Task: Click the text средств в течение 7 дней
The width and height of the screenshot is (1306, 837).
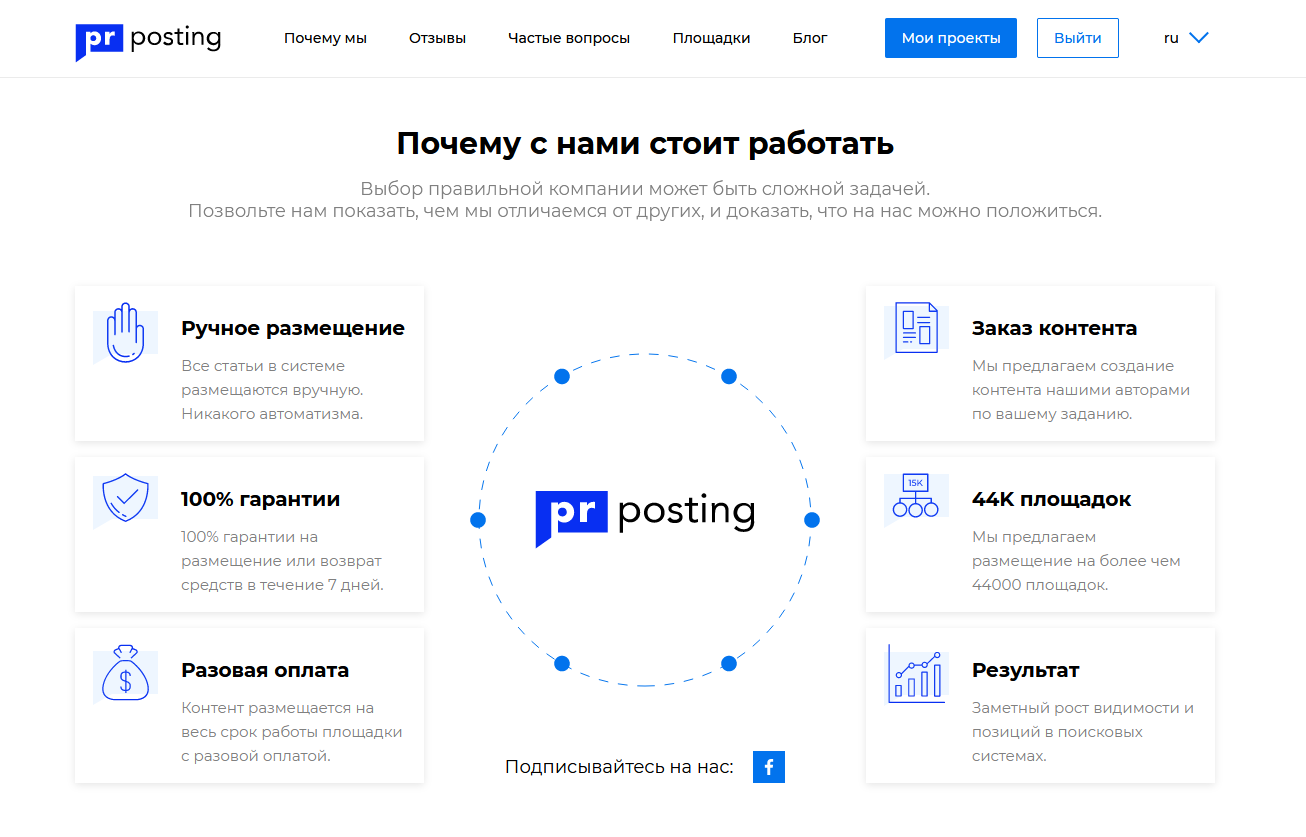Action: [282, 584]
